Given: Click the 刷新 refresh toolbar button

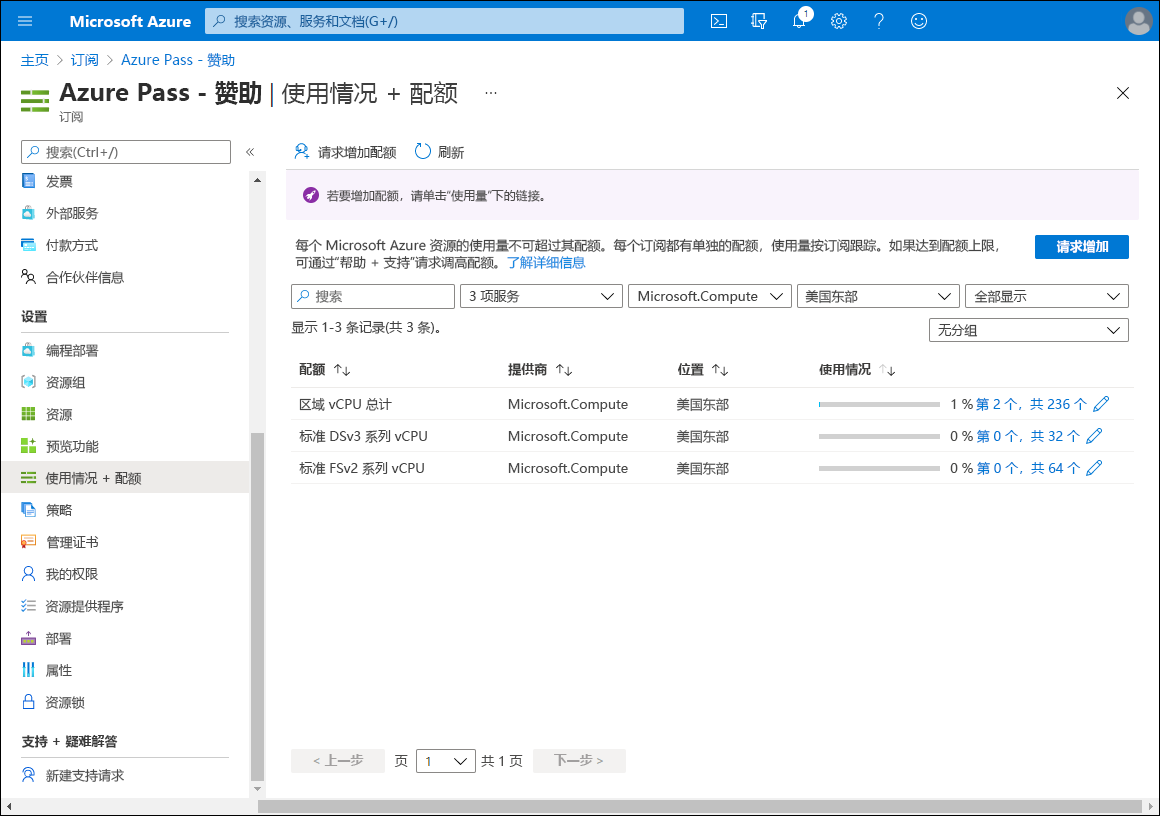Looking at the screenshot, I should (439, 152).
